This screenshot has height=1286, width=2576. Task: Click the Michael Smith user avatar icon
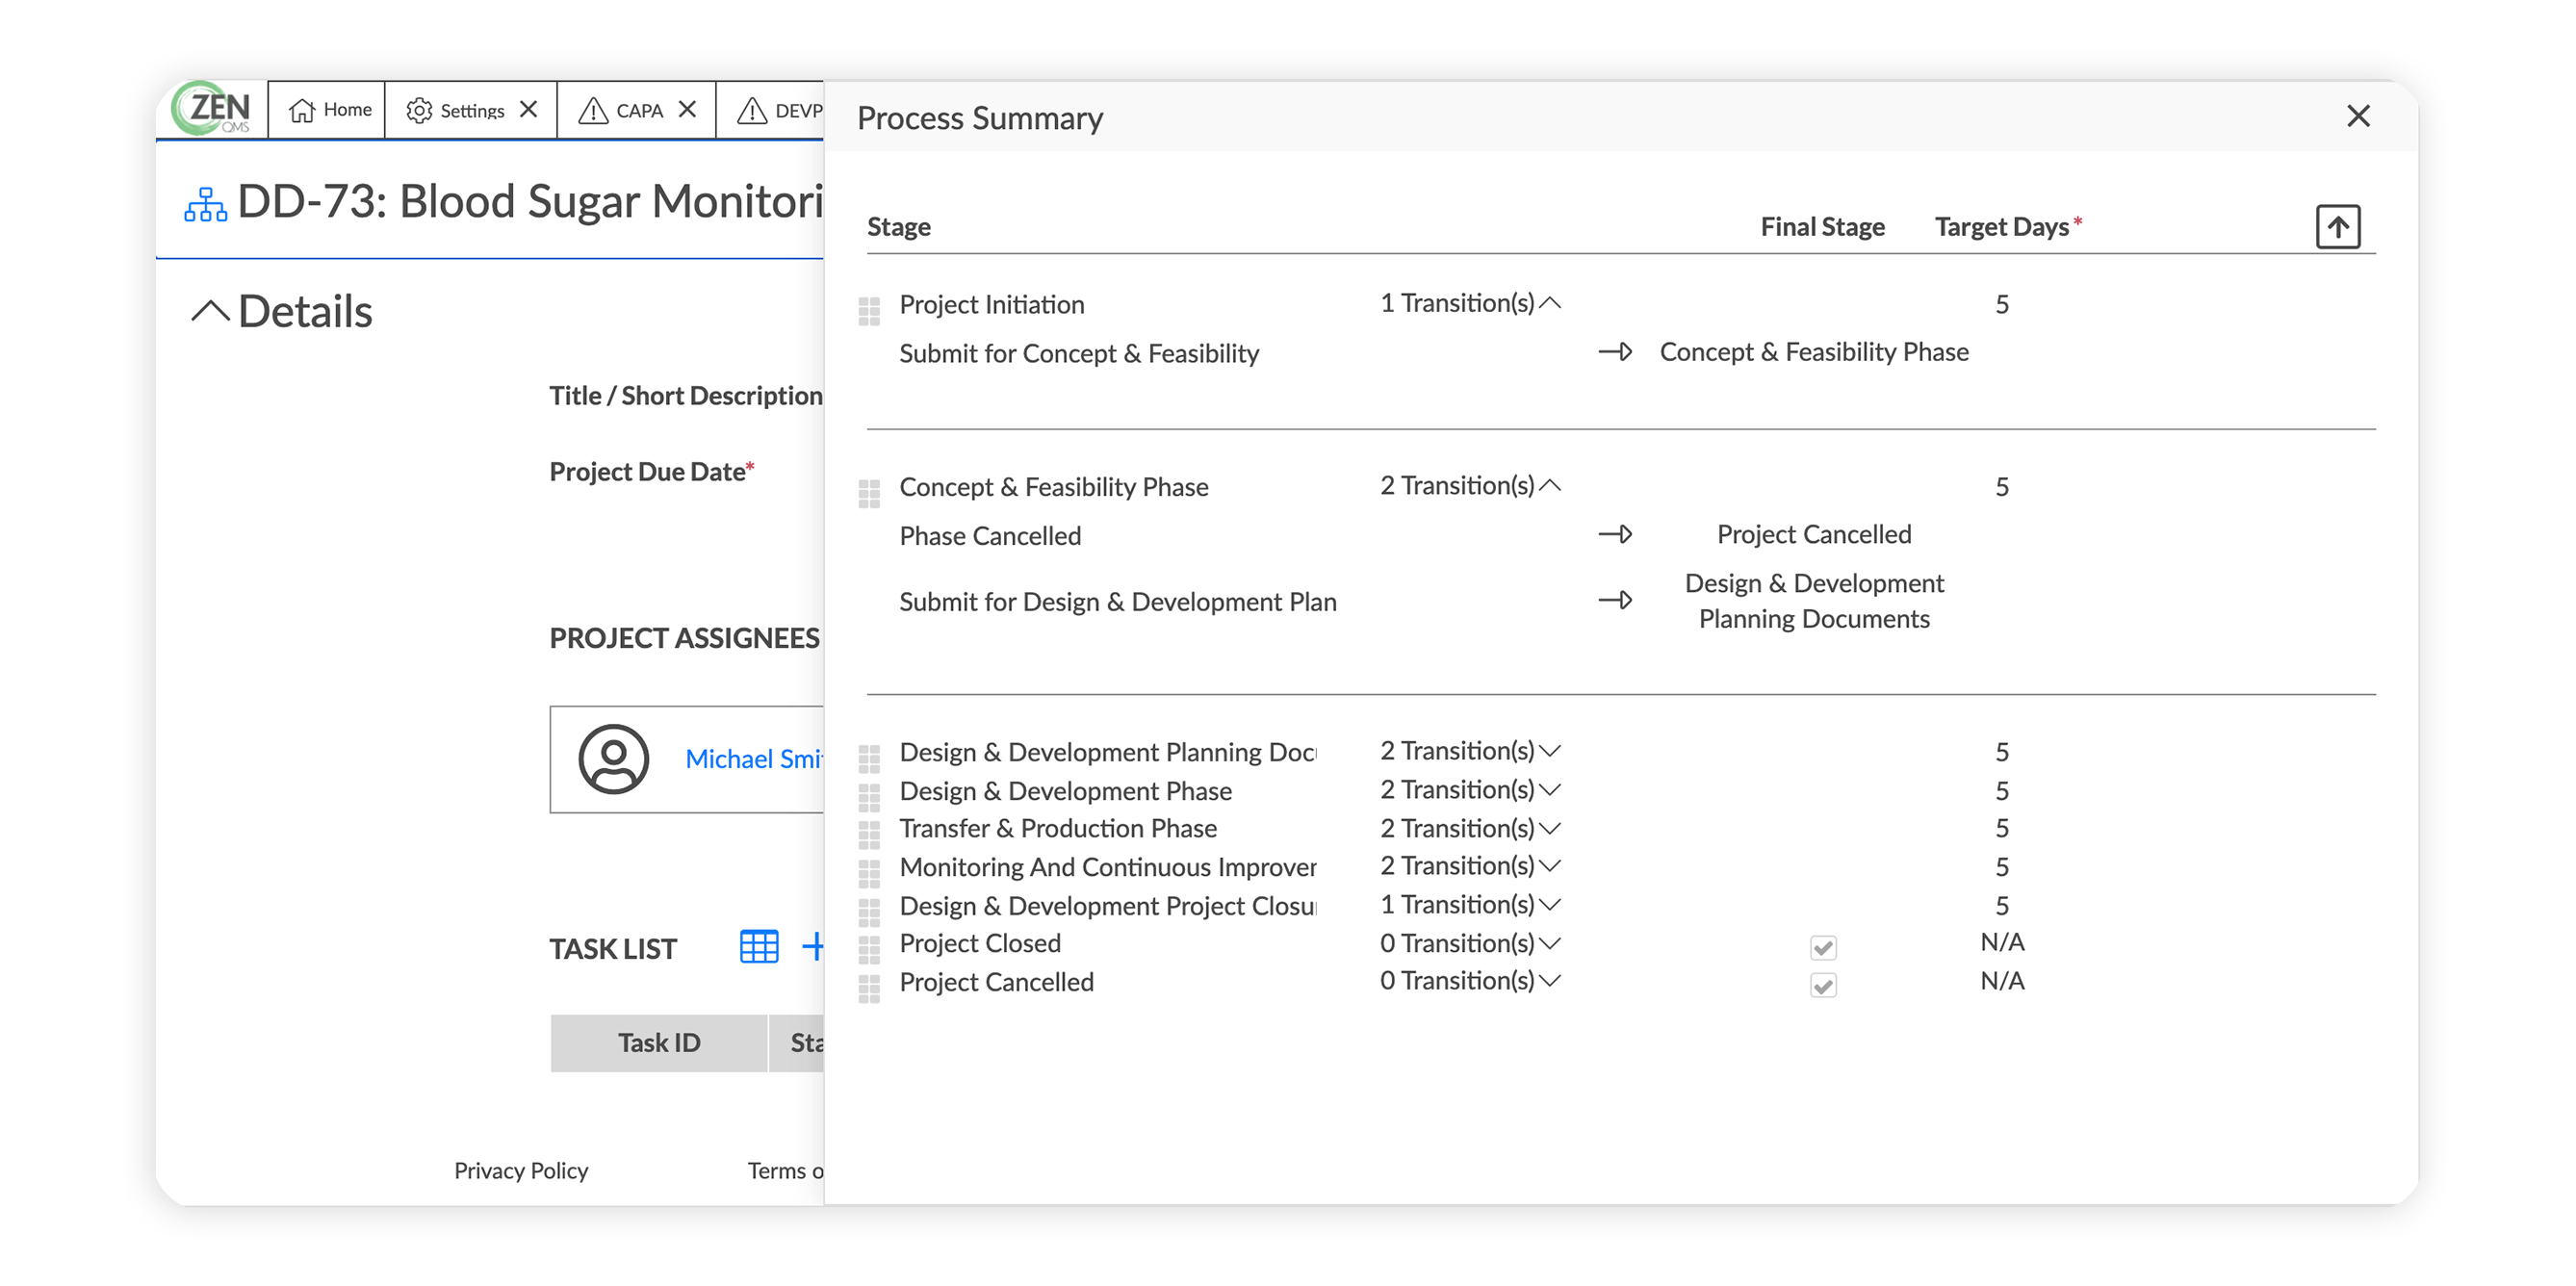613,759
